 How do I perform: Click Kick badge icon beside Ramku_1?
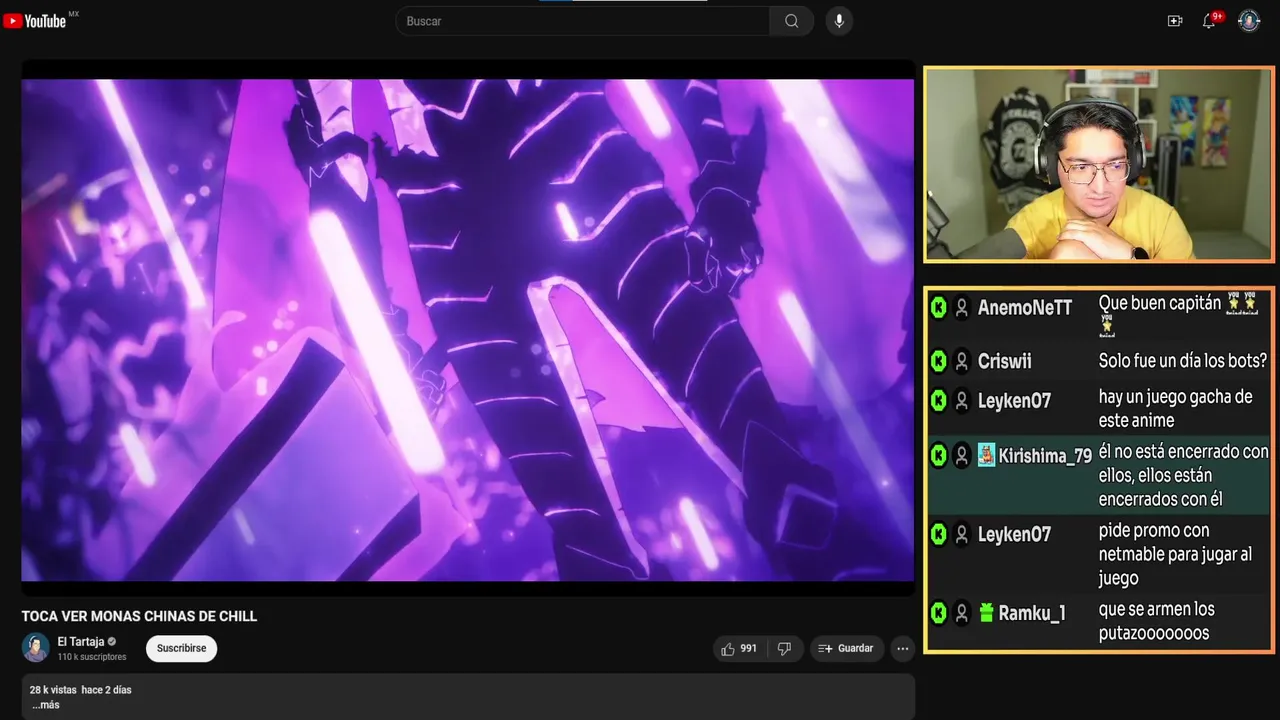pyautogui.click(x=938, y=613)
